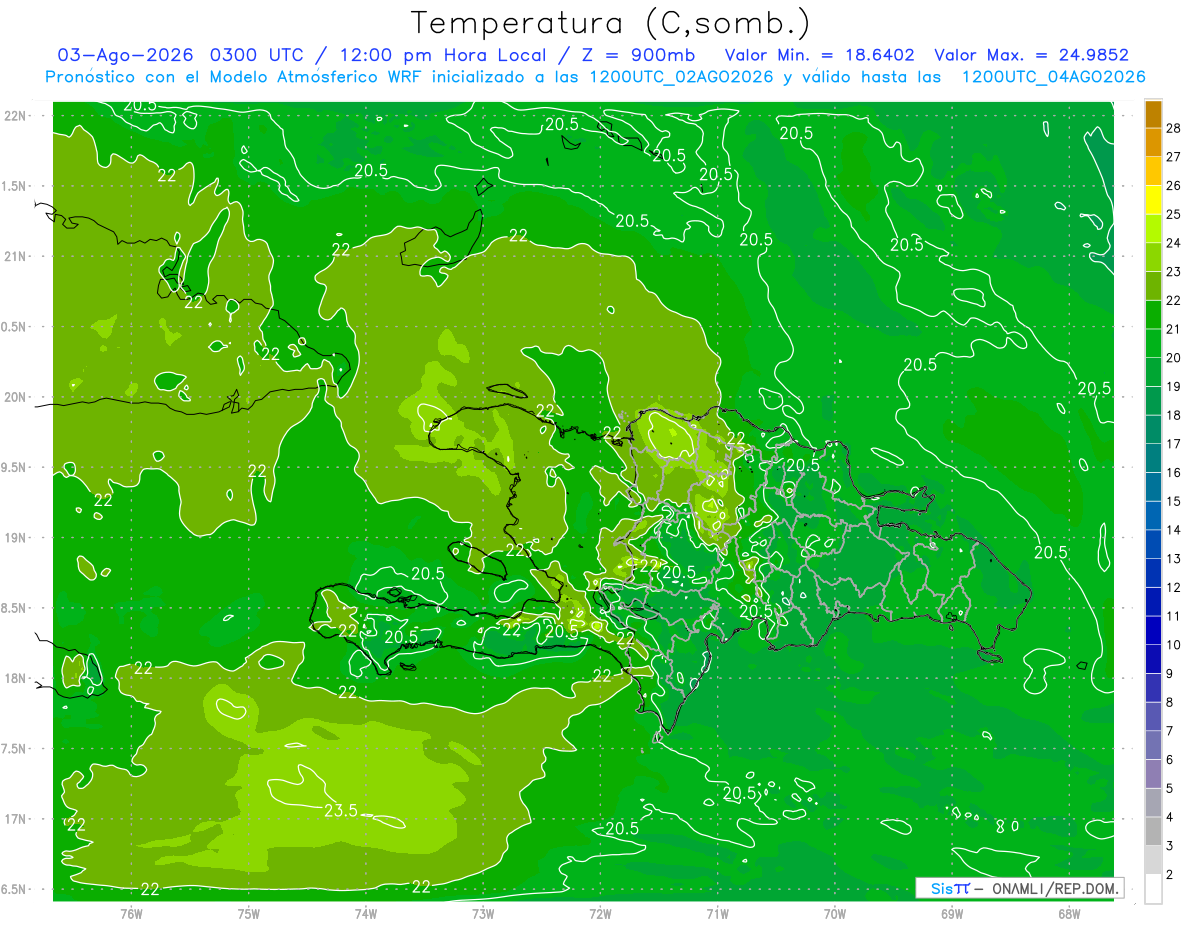Image resolution: width=1200 pixels, height=927 pixels.
Task: Click the color scale value "26"
Action: pos(1173,185)
